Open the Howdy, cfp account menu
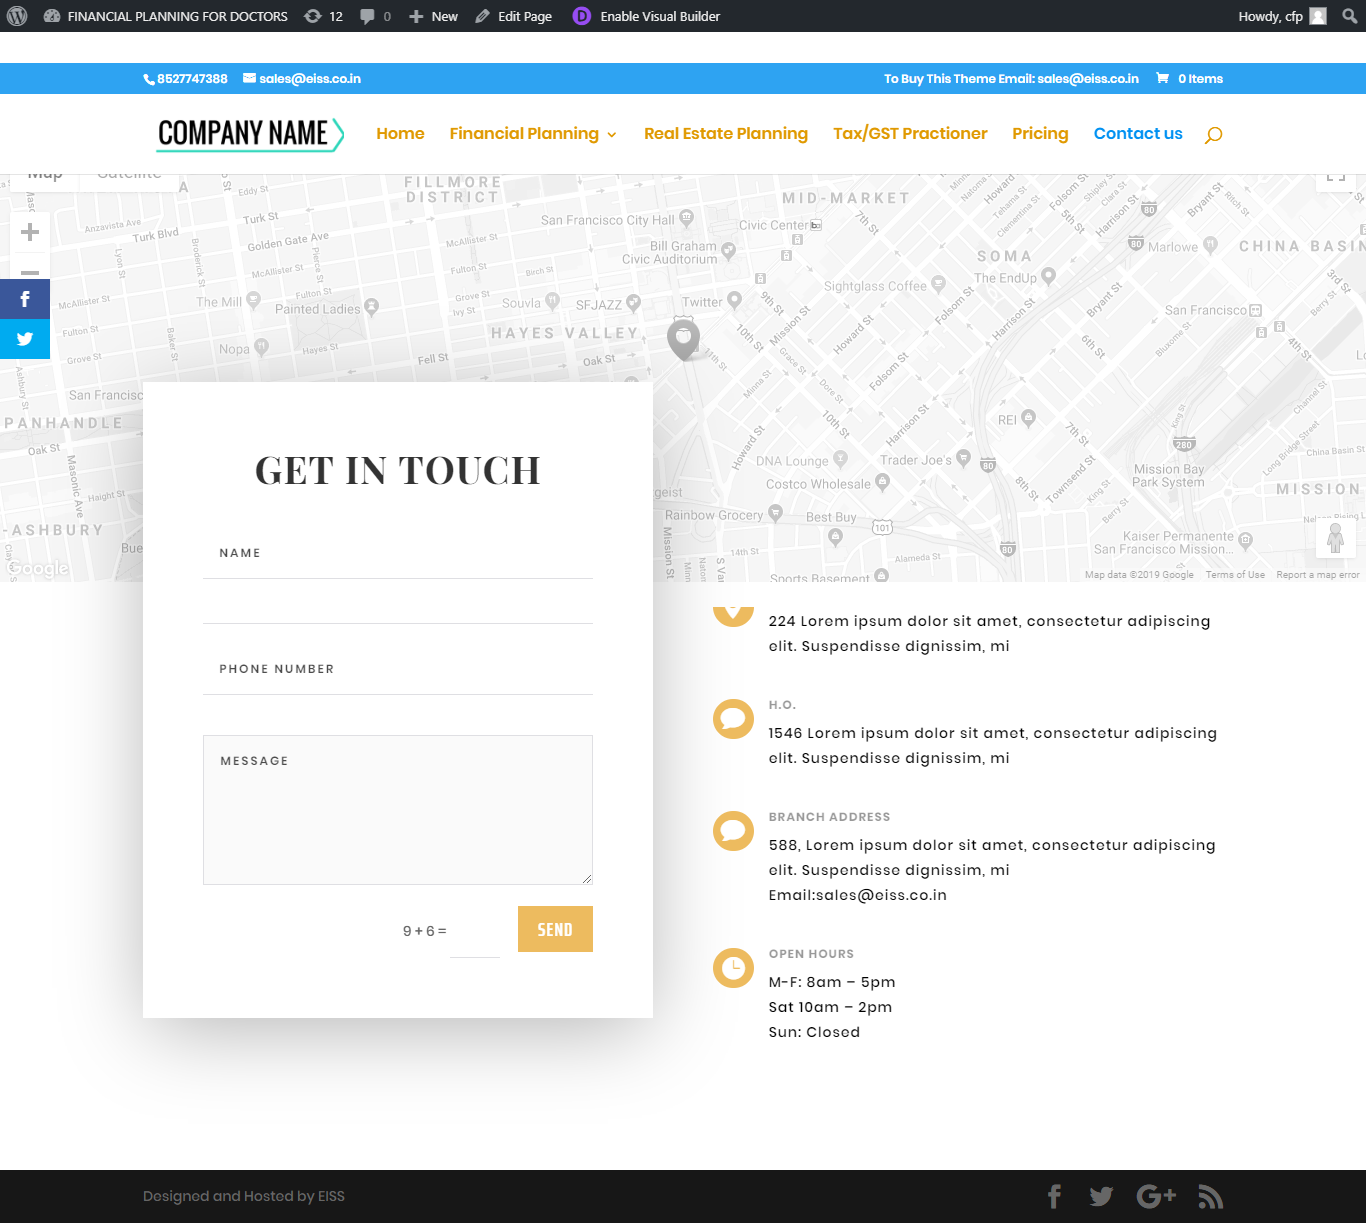The image size is (1366, 1223). [1281, 16]
